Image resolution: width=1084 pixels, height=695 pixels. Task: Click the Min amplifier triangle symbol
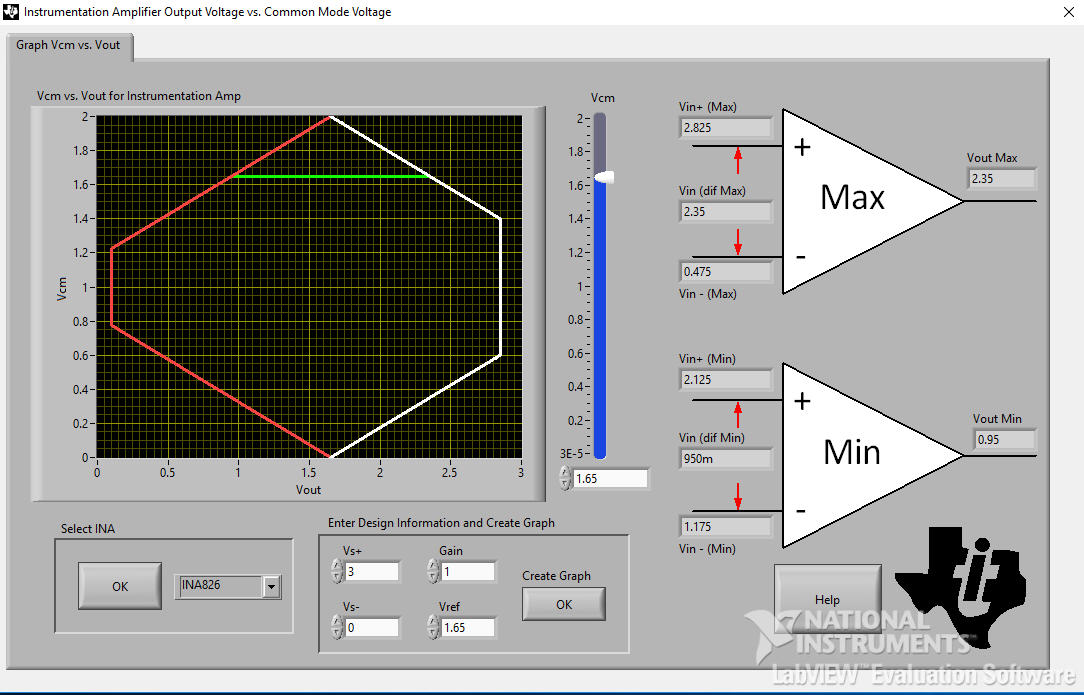click(872, 456)
